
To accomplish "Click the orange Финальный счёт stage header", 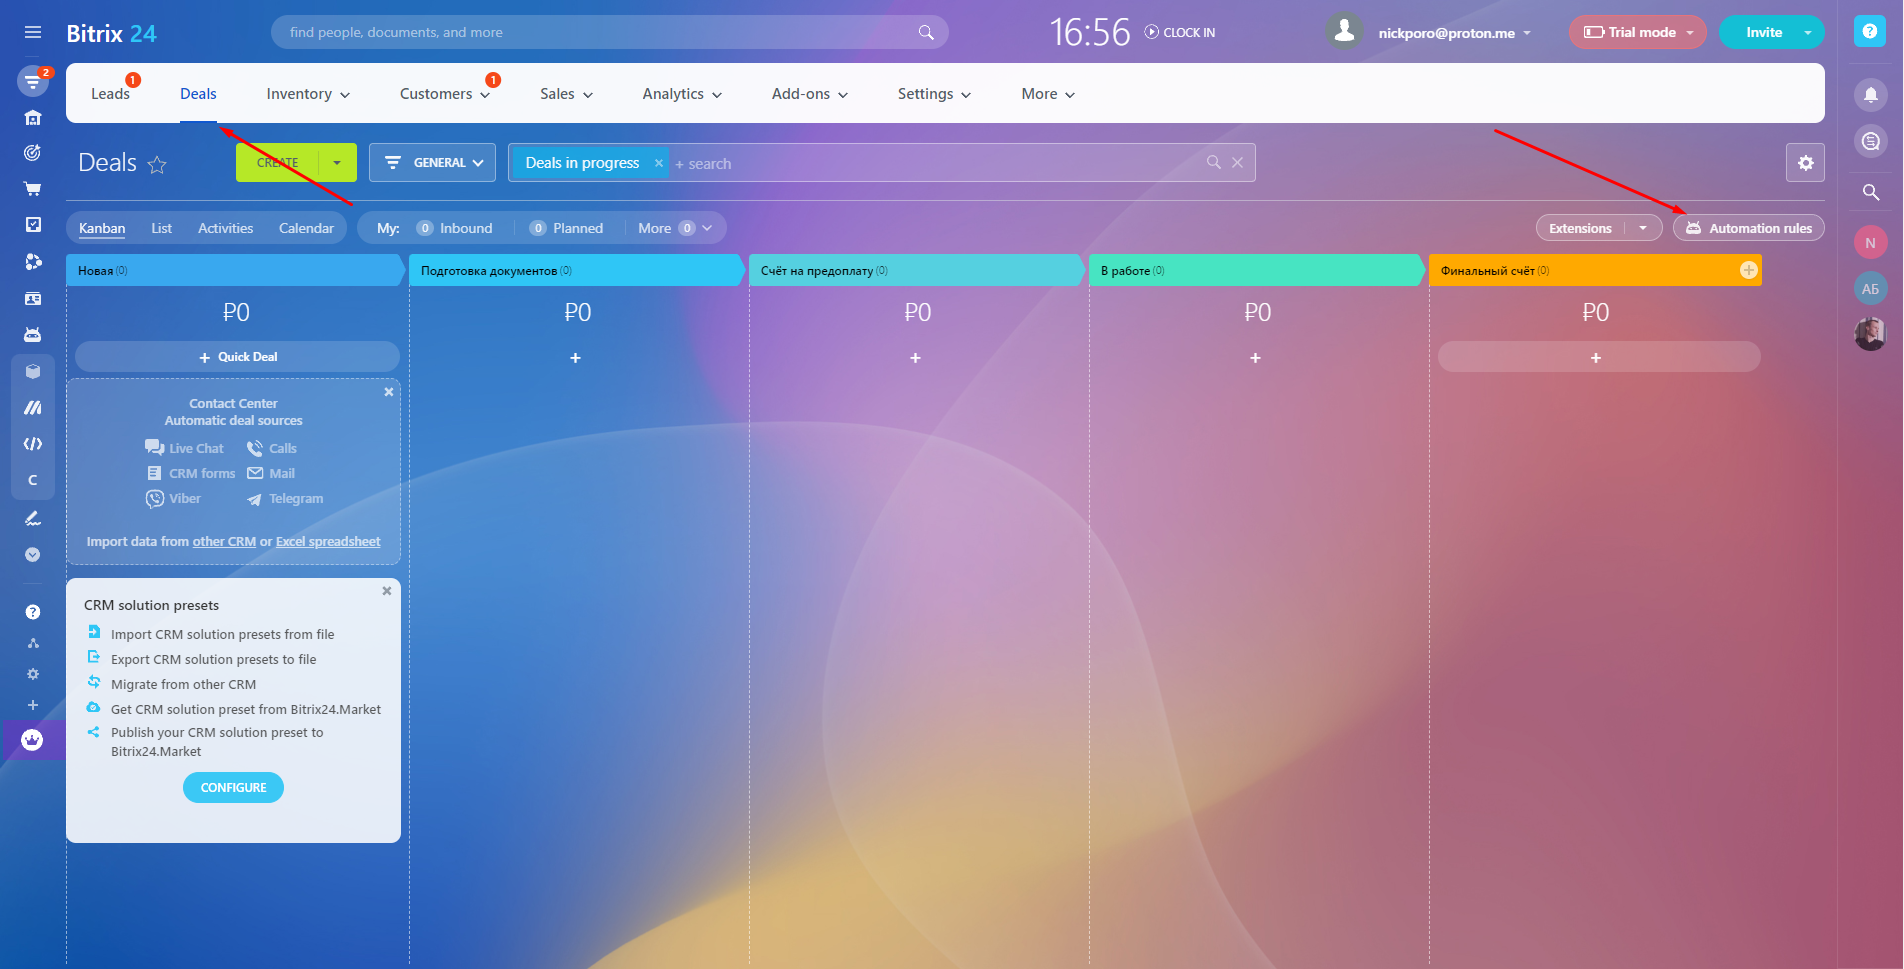I will point(1580,271).
